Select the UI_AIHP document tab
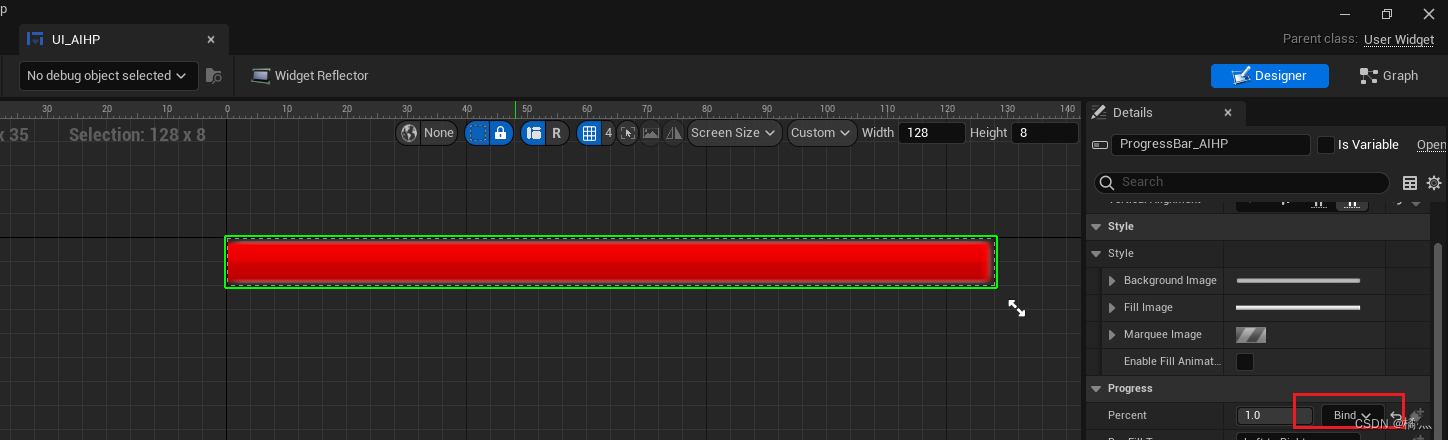 [x=123, y=39]
